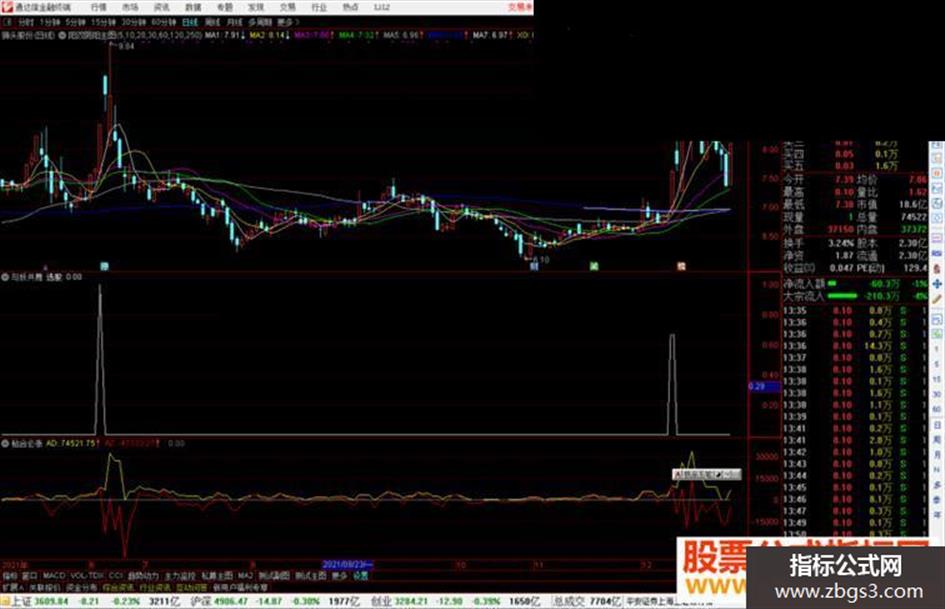Click the 30 period shortcut in right toolbar

click(x=937, y=394)
